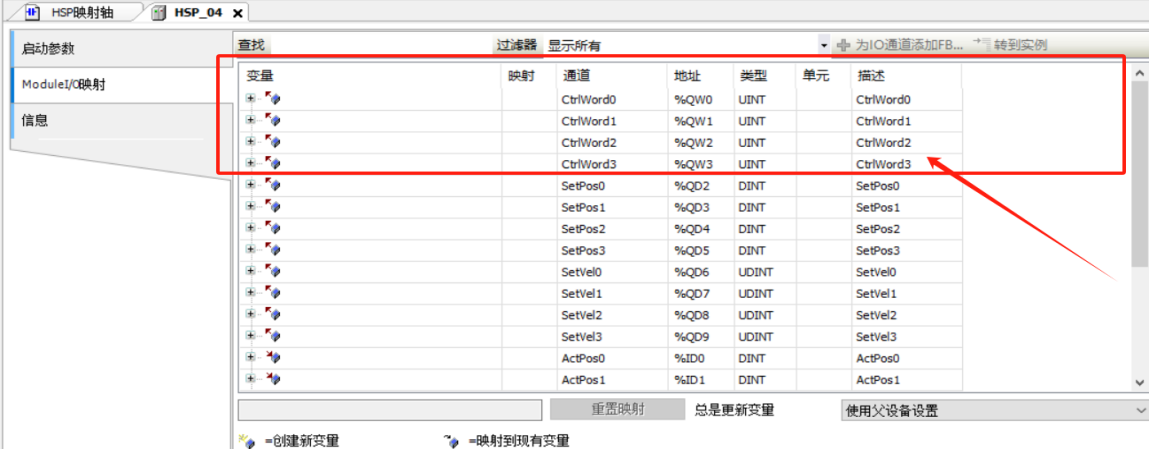Viewport: 1149px width, 449px height.
Task: Click the SetPos3 description cell
Action: pos(906,251)
